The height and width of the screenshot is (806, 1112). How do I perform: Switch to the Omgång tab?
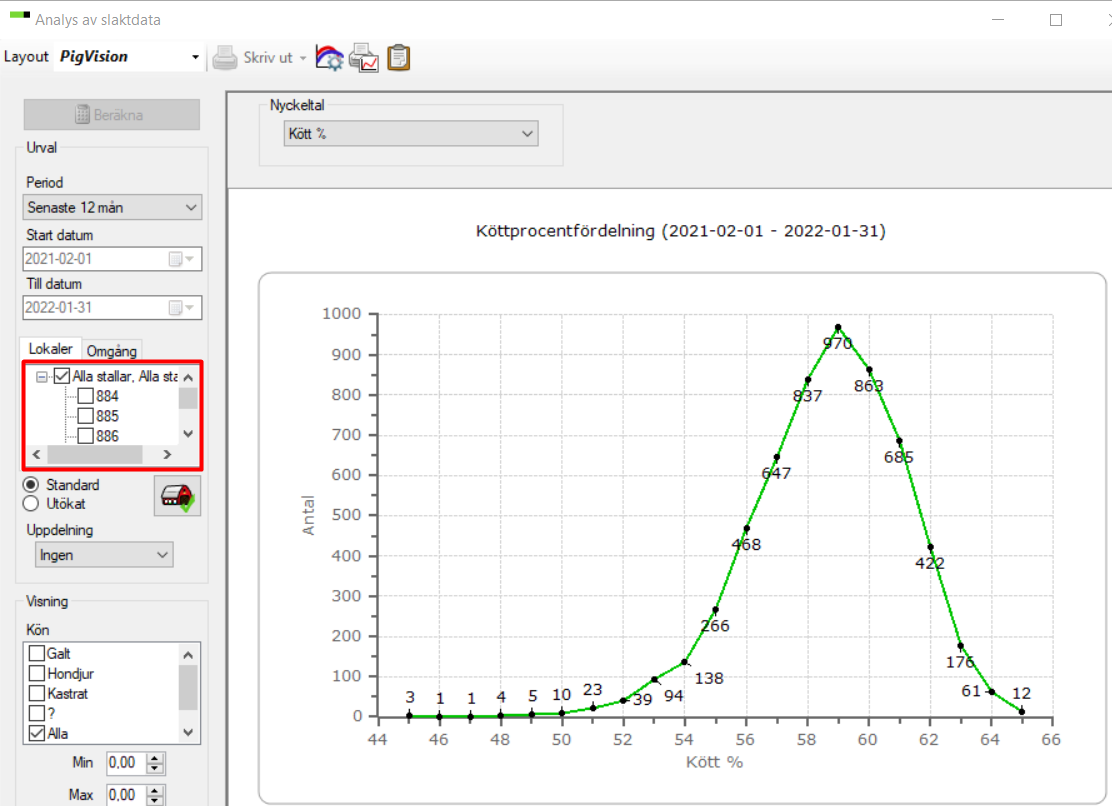pyautogui.click(x=111, y=351)
